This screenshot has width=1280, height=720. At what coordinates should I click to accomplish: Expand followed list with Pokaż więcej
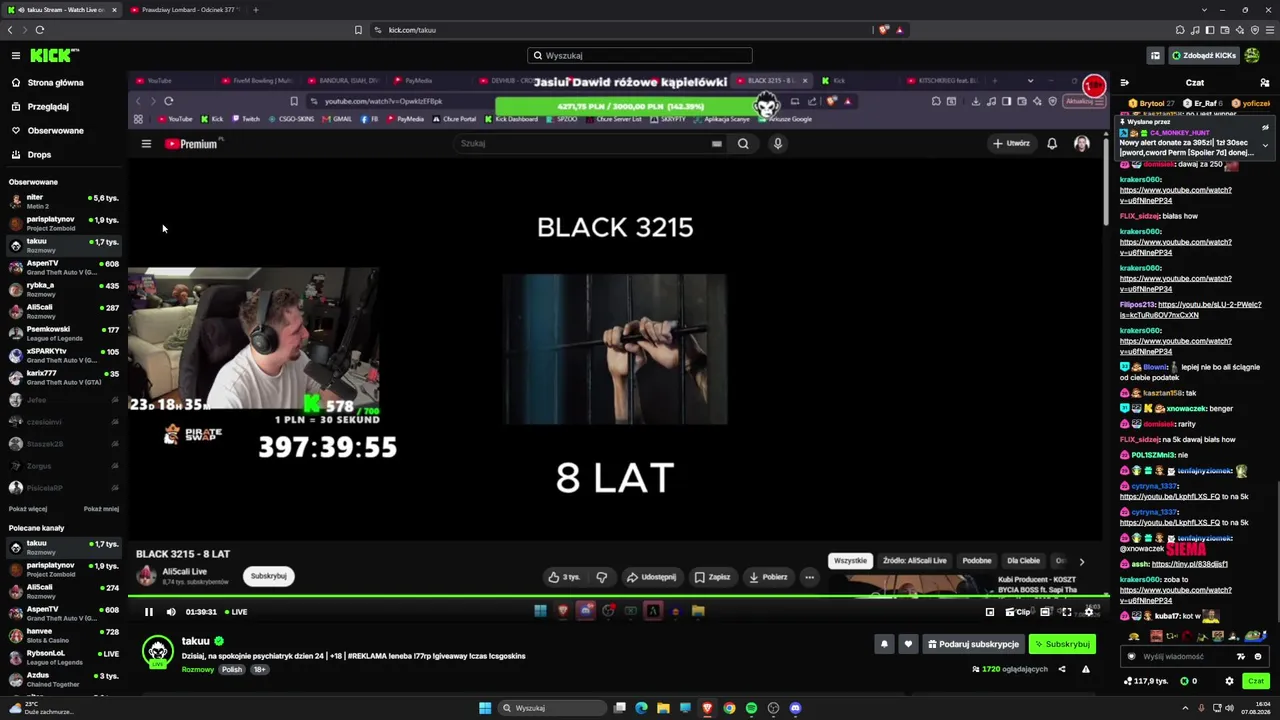pyautogui.click(x=28, y=509)
